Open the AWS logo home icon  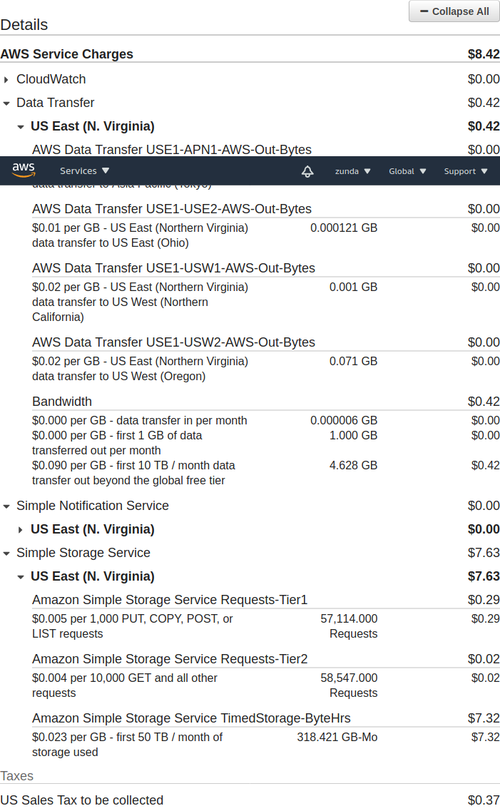pos(23,170)
